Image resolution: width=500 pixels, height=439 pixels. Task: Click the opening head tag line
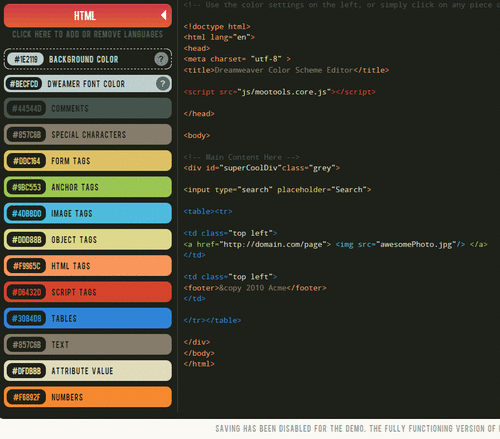pos(197,48)
